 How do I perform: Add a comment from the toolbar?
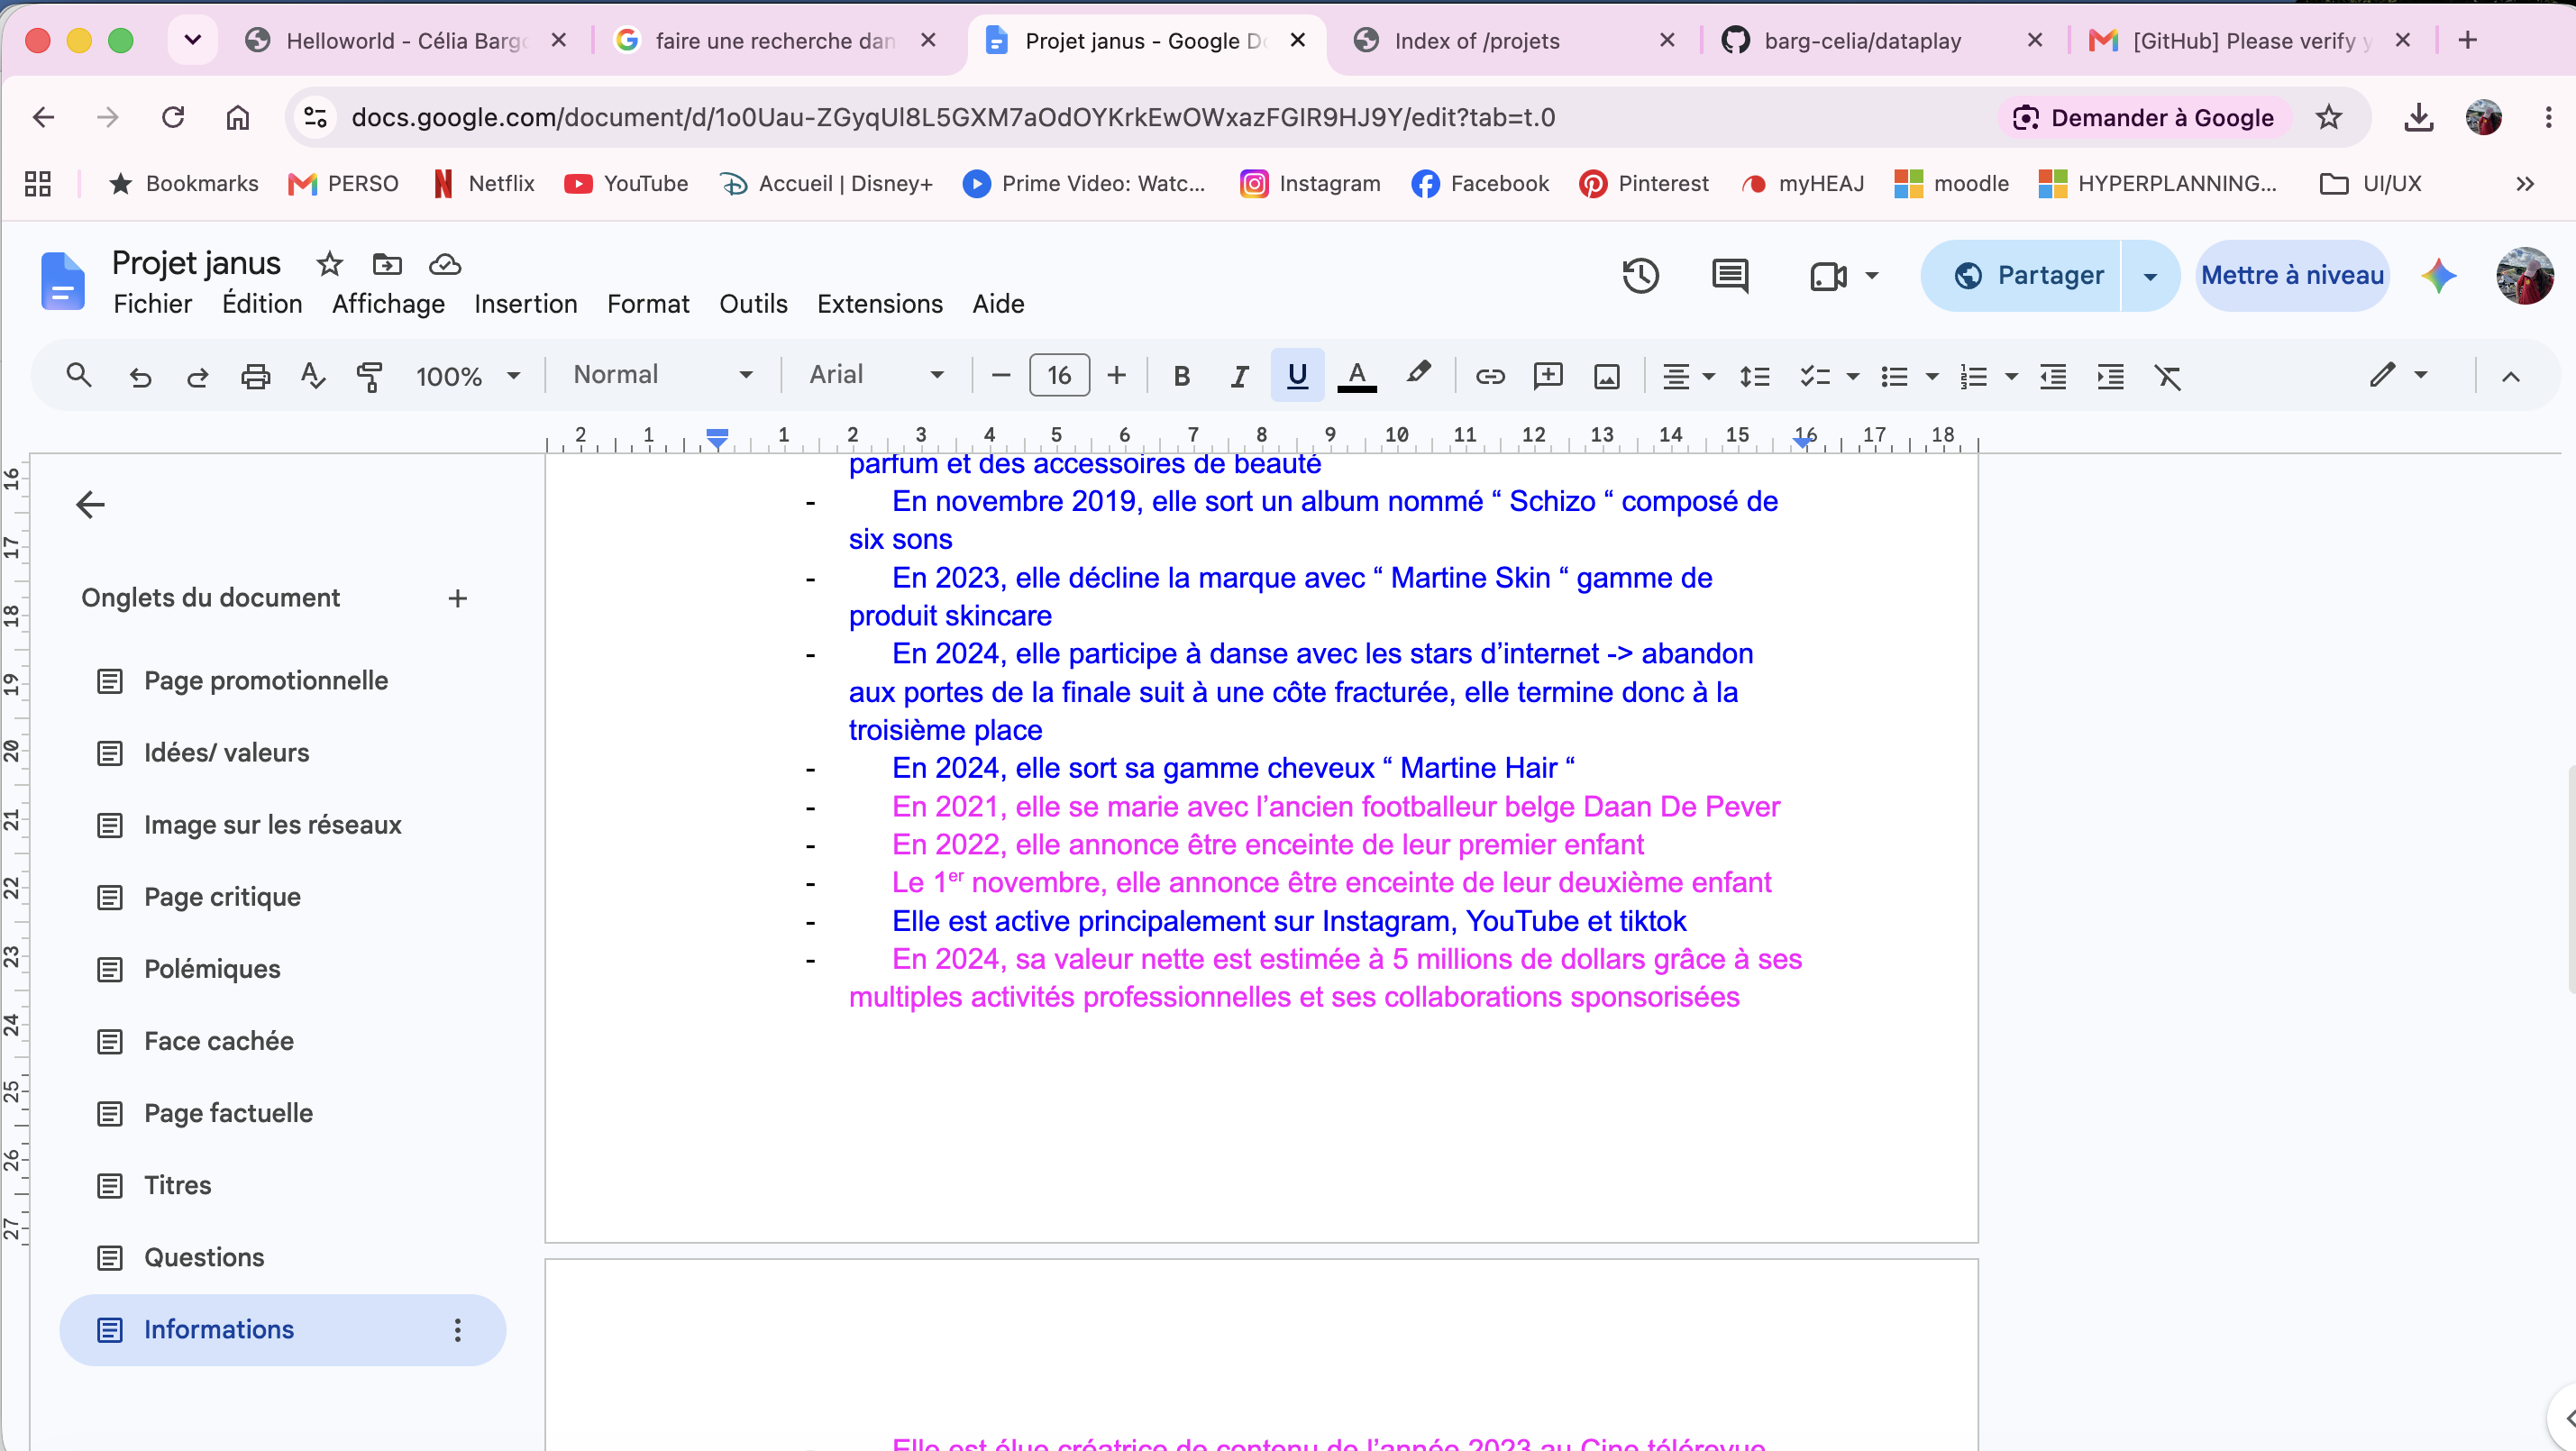click(x=1548, y=376)
